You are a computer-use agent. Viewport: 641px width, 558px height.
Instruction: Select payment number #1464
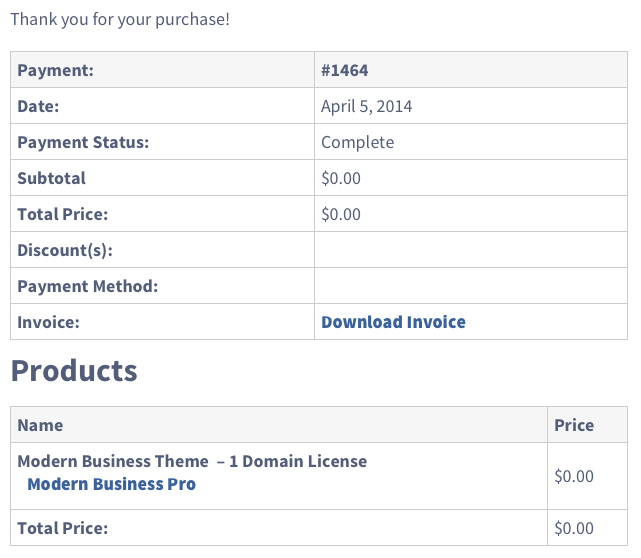pyautogui.click(x=345, y=70)
